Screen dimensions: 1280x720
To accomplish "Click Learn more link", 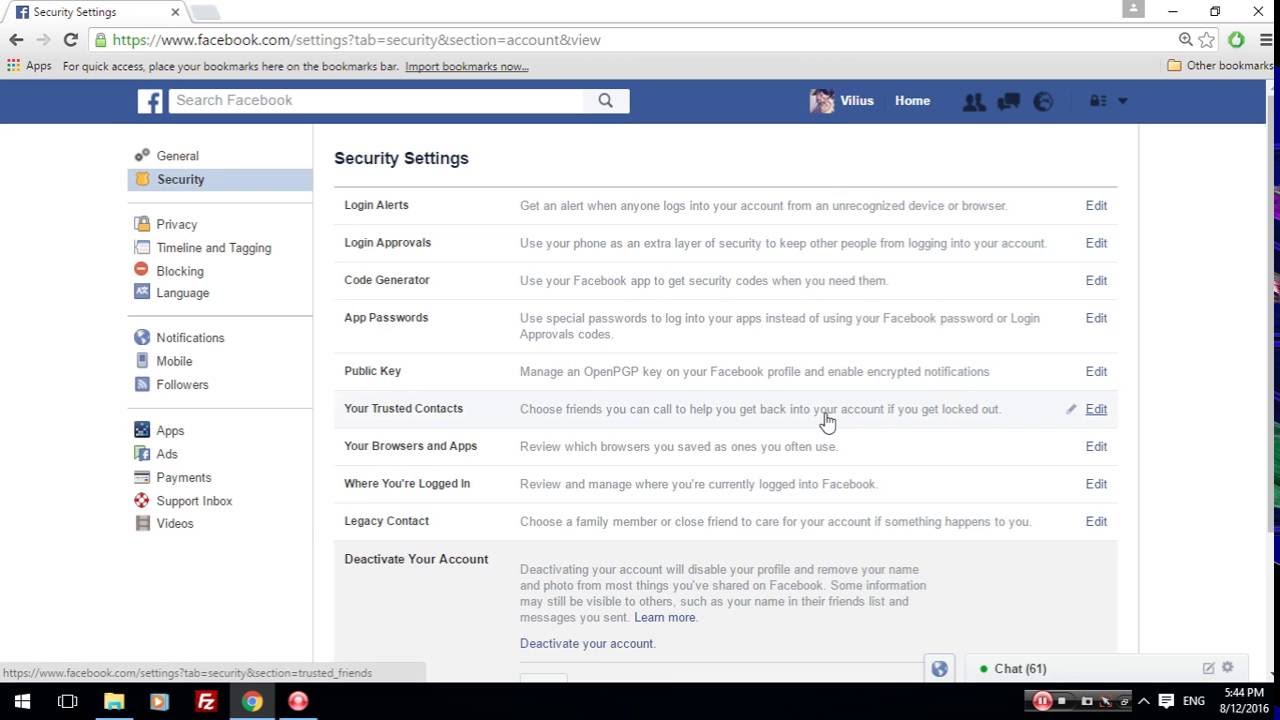I will [665, 618].
